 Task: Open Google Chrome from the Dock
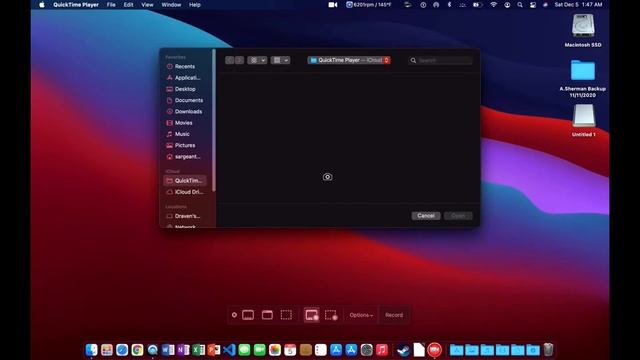(x=137, y=350)
